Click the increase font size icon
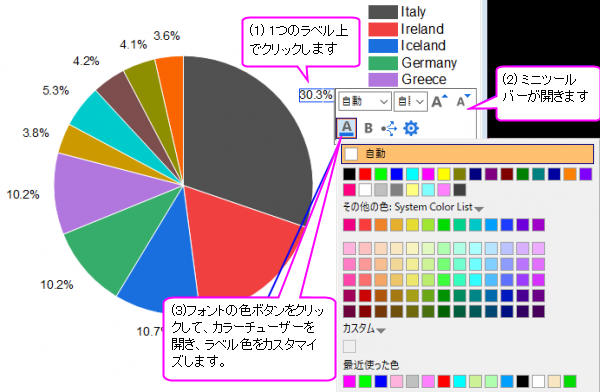The image size is (600, 392). (439, 101)
